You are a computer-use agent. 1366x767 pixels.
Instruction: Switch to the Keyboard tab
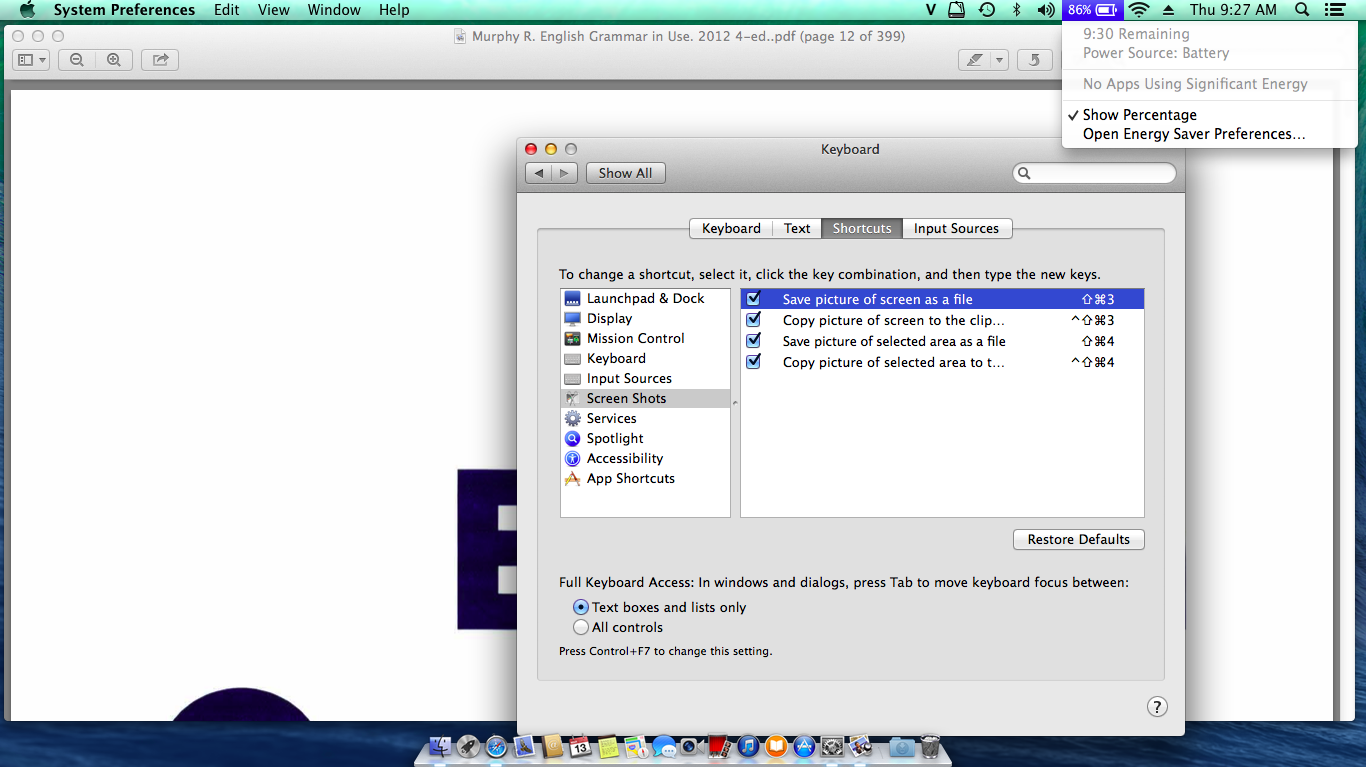[731, 228]
